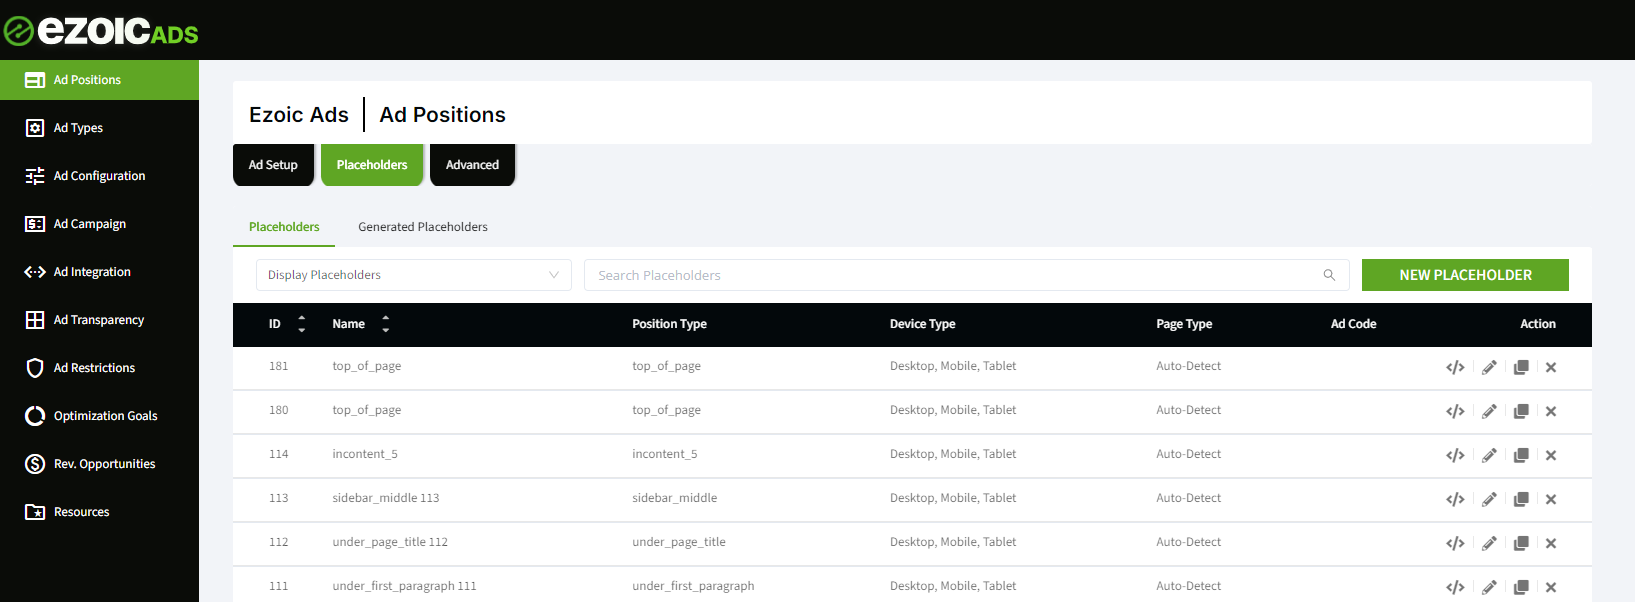
Task: Click the Ezoic Ads logo
Action: click(x=101, y=31)
